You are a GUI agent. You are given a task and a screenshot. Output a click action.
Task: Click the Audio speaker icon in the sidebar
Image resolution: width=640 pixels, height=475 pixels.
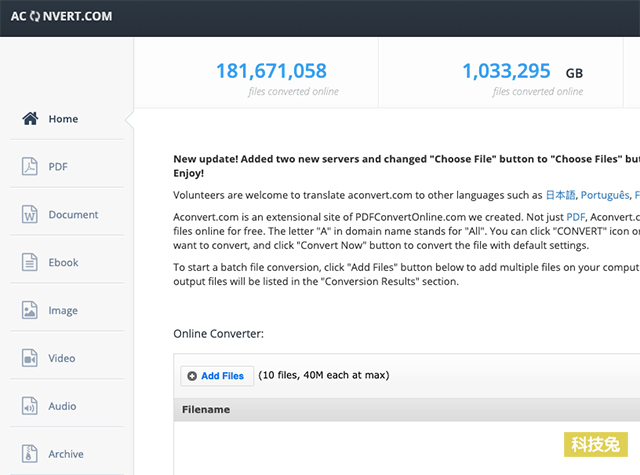(x=29, y=406)
